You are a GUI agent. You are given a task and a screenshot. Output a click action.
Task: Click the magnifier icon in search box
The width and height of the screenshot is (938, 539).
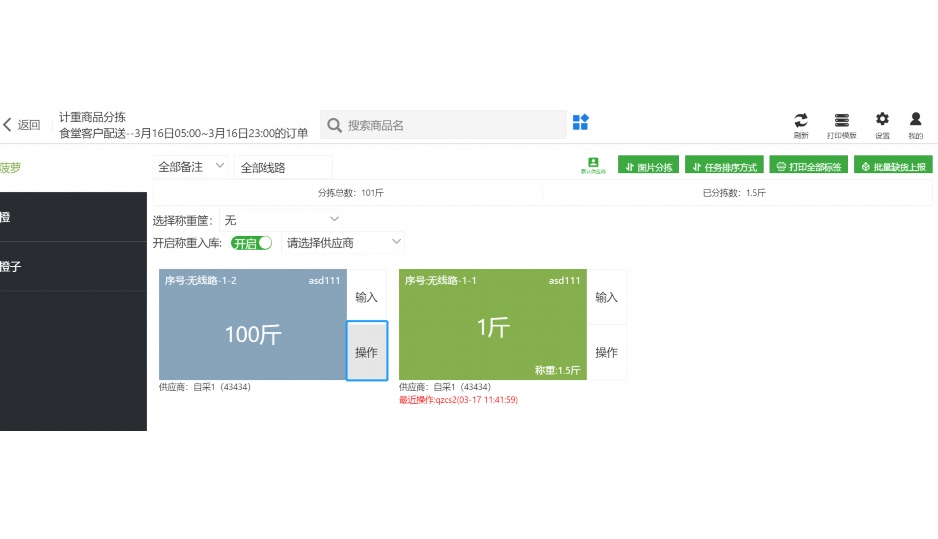335,125
